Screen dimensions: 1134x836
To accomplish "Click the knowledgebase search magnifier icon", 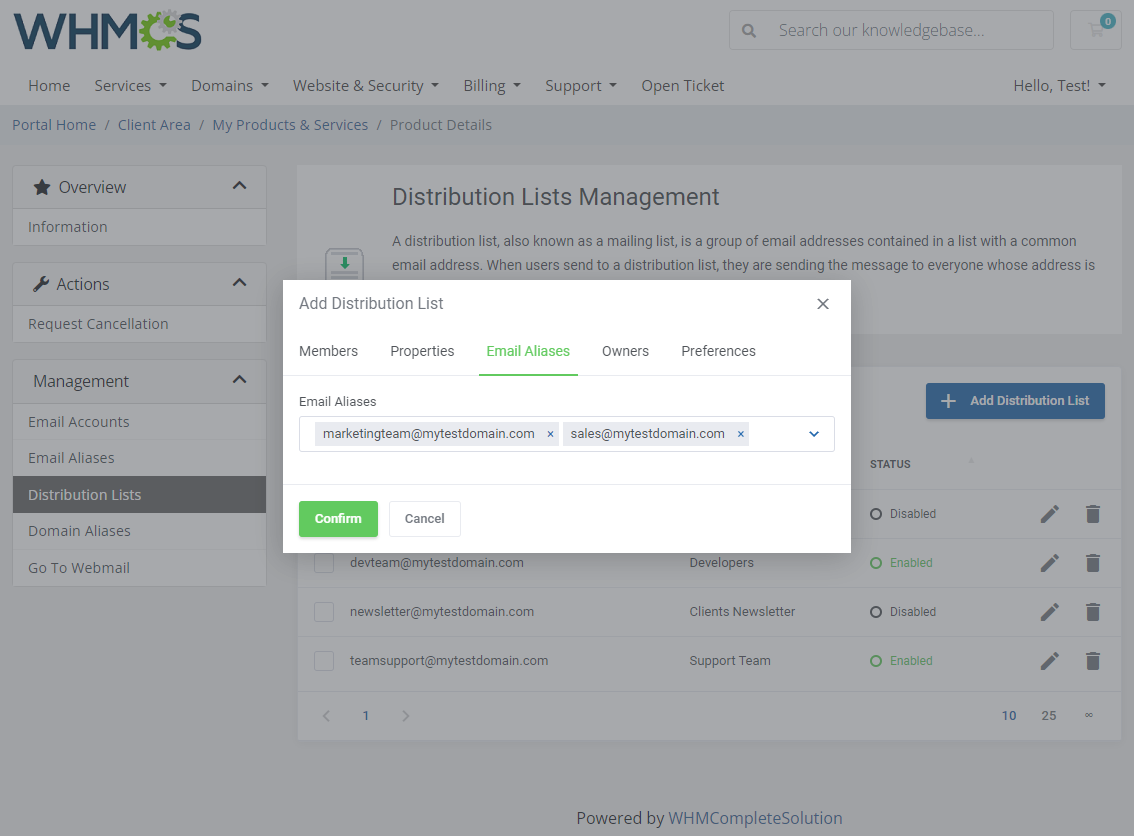I will [749, 31].
